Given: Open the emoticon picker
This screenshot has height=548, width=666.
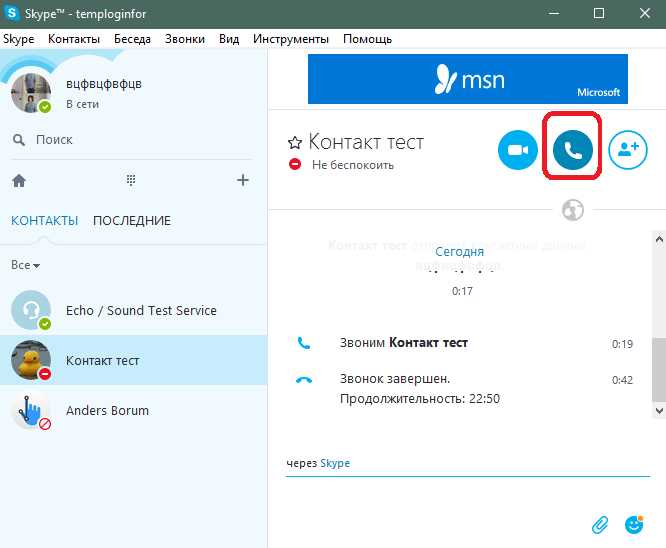Looking at the screenshot, I should pos(634,525).
